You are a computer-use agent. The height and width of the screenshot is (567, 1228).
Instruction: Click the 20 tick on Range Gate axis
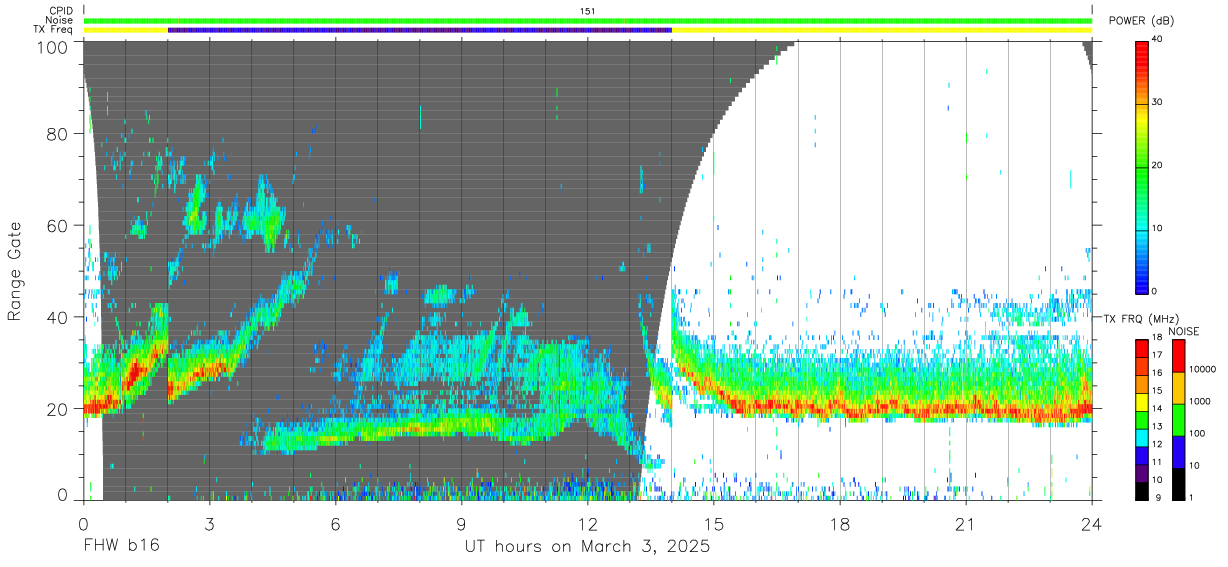(x=57, y=408)
